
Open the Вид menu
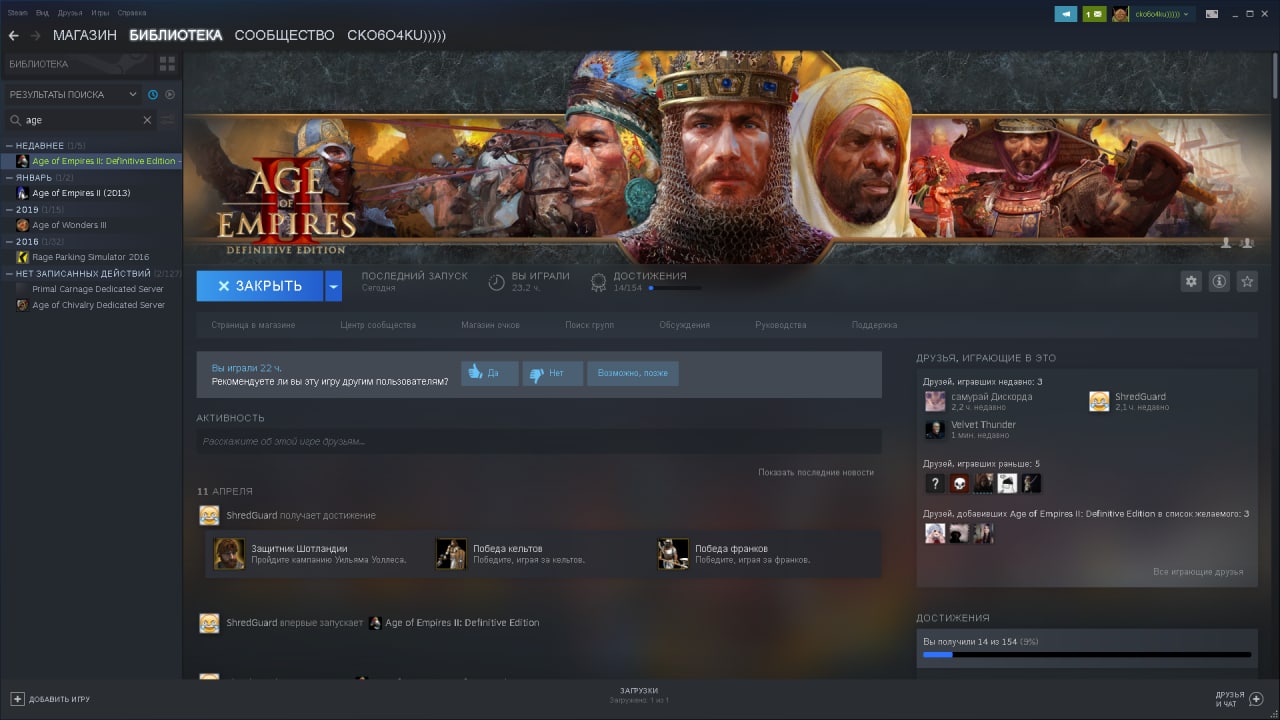point(43,13)
